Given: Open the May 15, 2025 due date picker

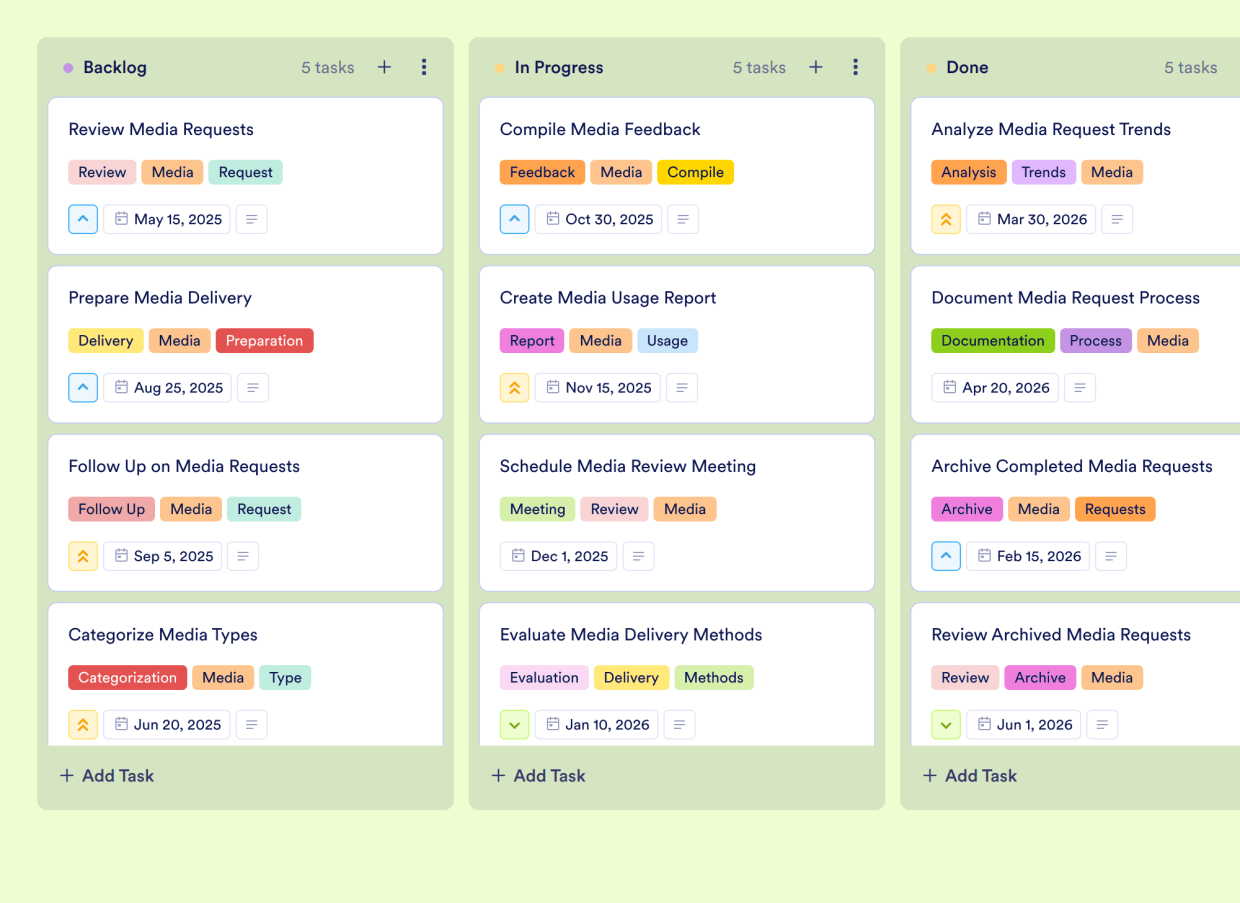Looking at the screenshot, I should pyautogui.click(x=167, y=219).
